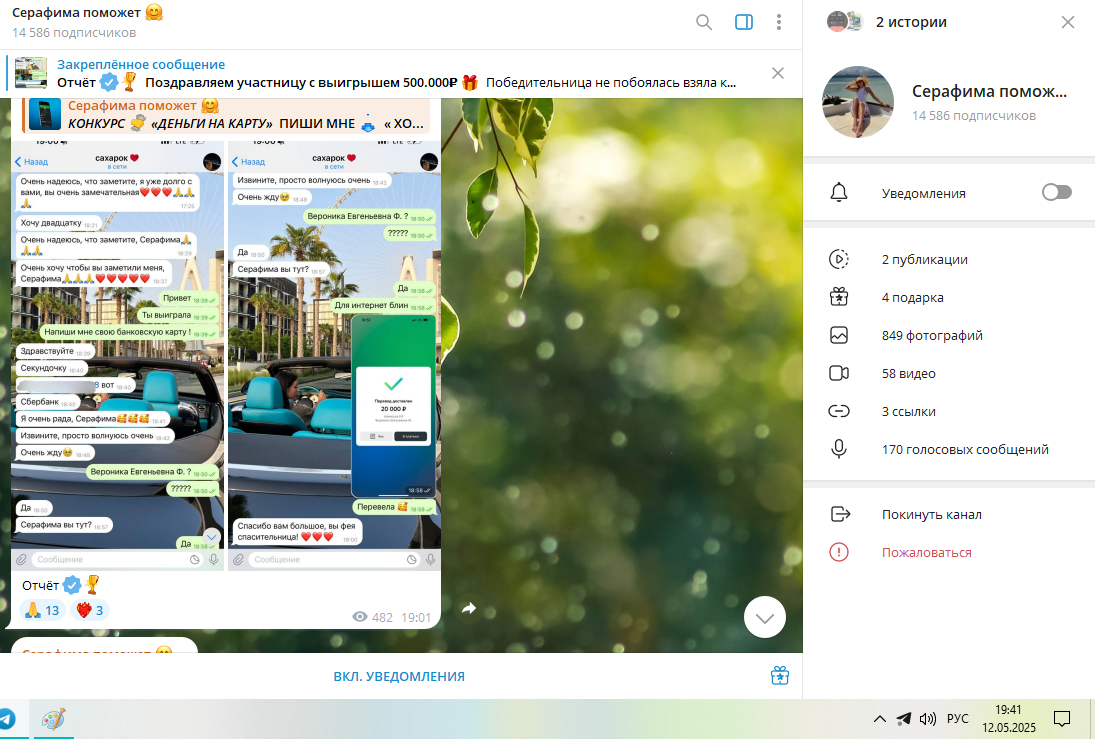The image size is (1095, 739).
Task: Open the 4 подарка gifts section
Action: pyautogui.click(x=912, y=298)
